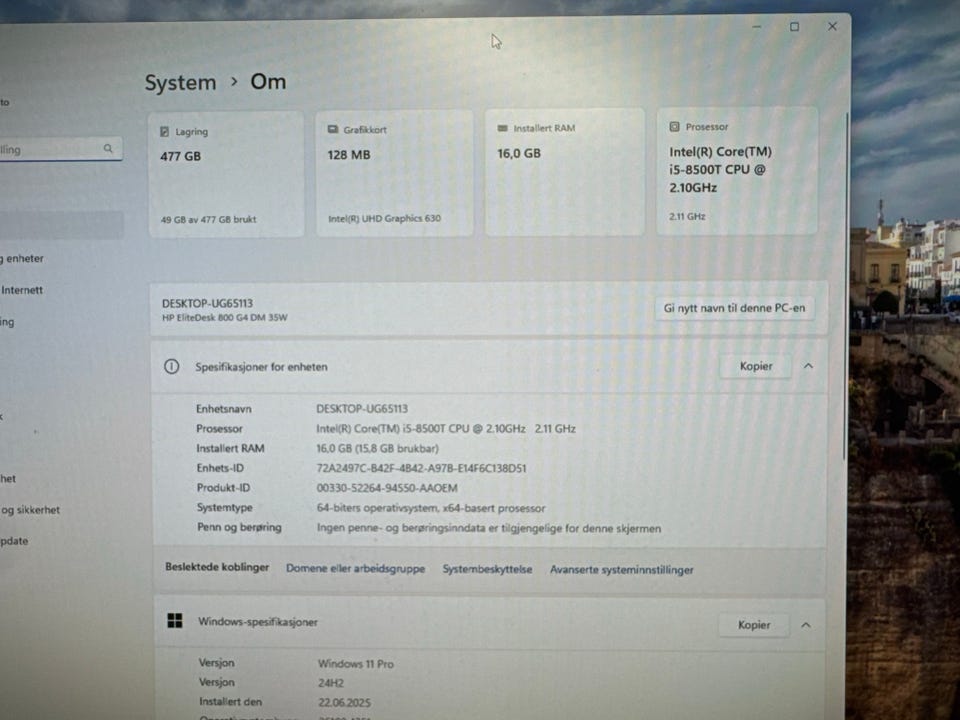Screen dimensions: 960x720
Task: Open the Prosessor i5-8500T card
Action: tap(737, 171)
